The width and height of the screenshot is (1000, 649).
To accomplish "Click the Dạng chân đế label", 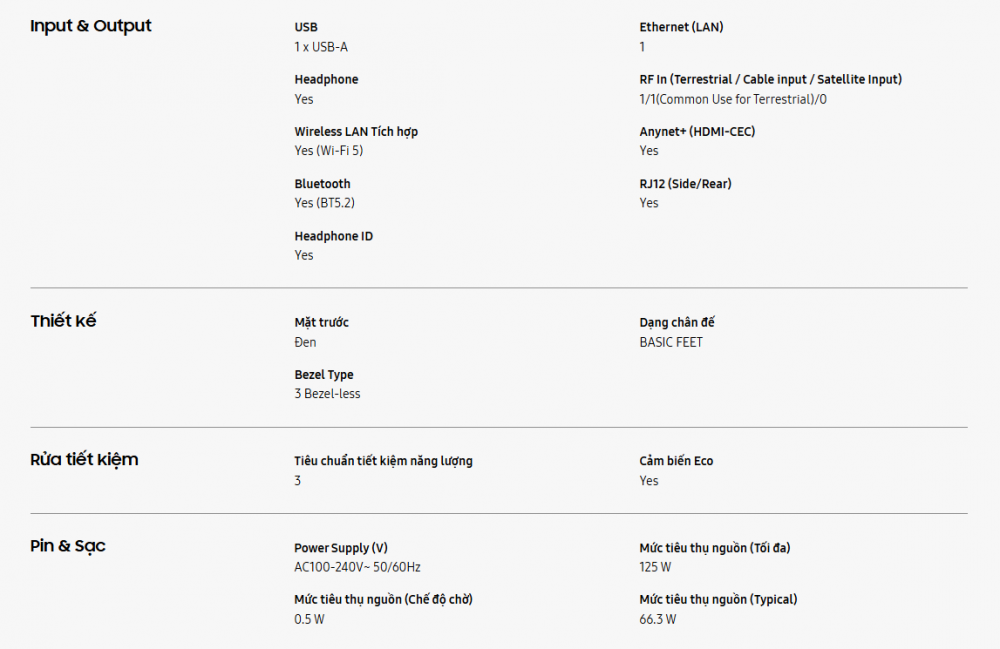I will [x=677, y=323].
